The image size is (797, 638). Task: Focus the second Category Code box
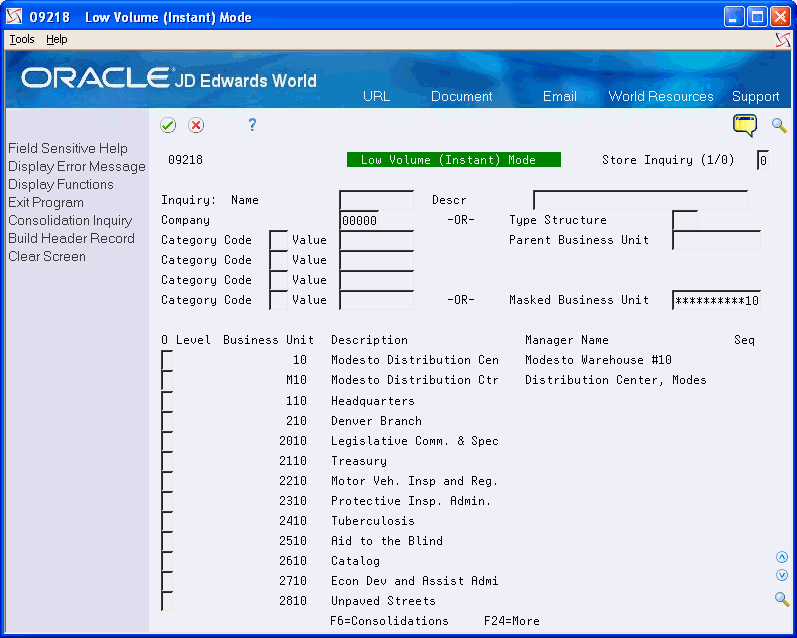click(279, 260)
